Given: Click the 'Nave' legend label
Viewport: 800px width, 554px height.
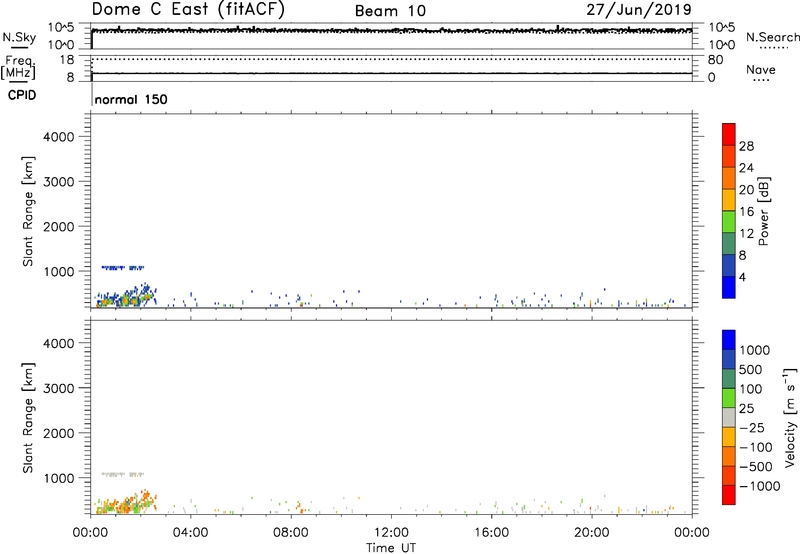Looking at the screenshot, I should (x=761, y=70).
